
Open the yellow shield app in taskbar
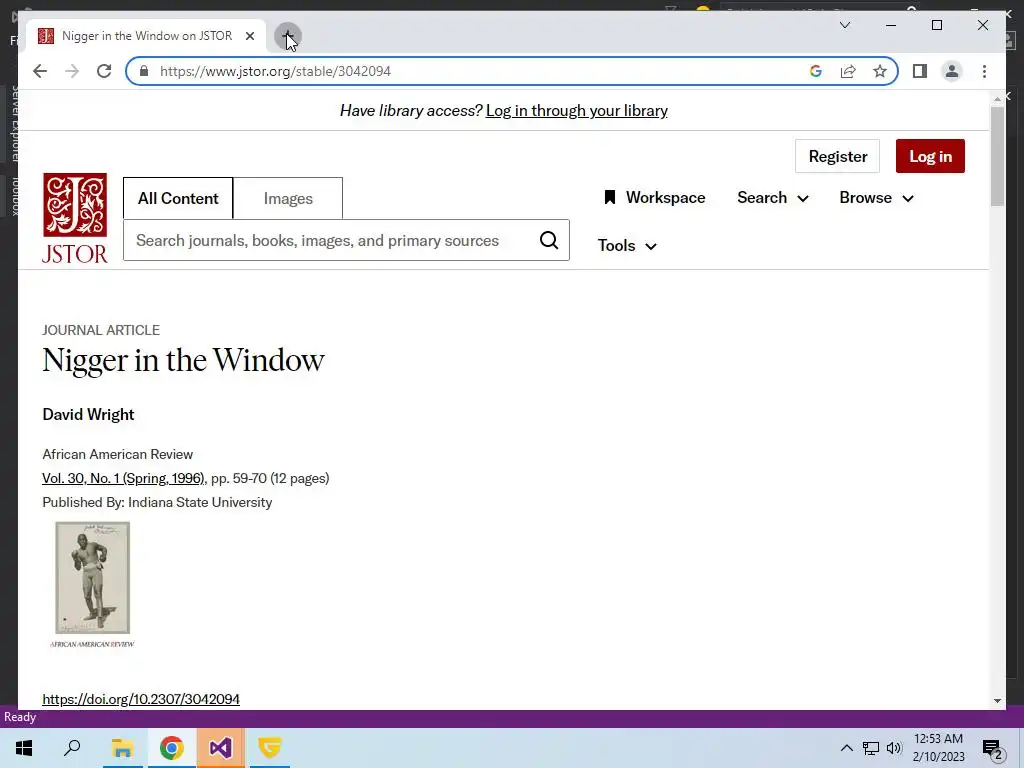(269, 748)
